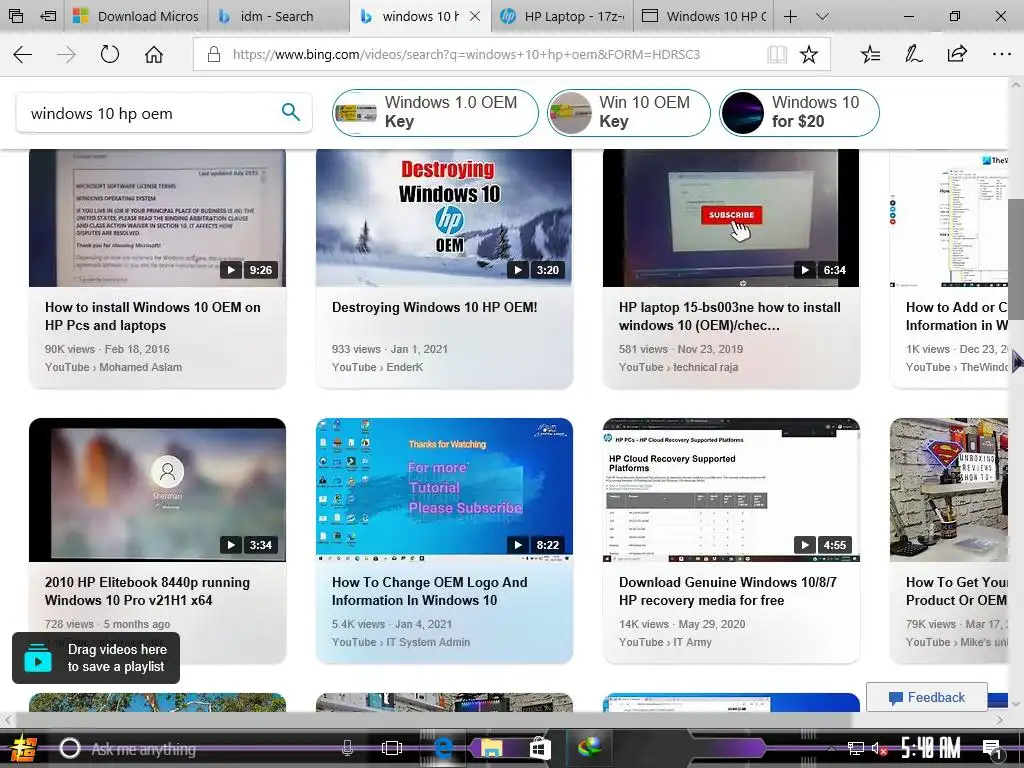1024x768 pixels.
Task: Open How To Get Your Product video title
Action: point(956,591)
